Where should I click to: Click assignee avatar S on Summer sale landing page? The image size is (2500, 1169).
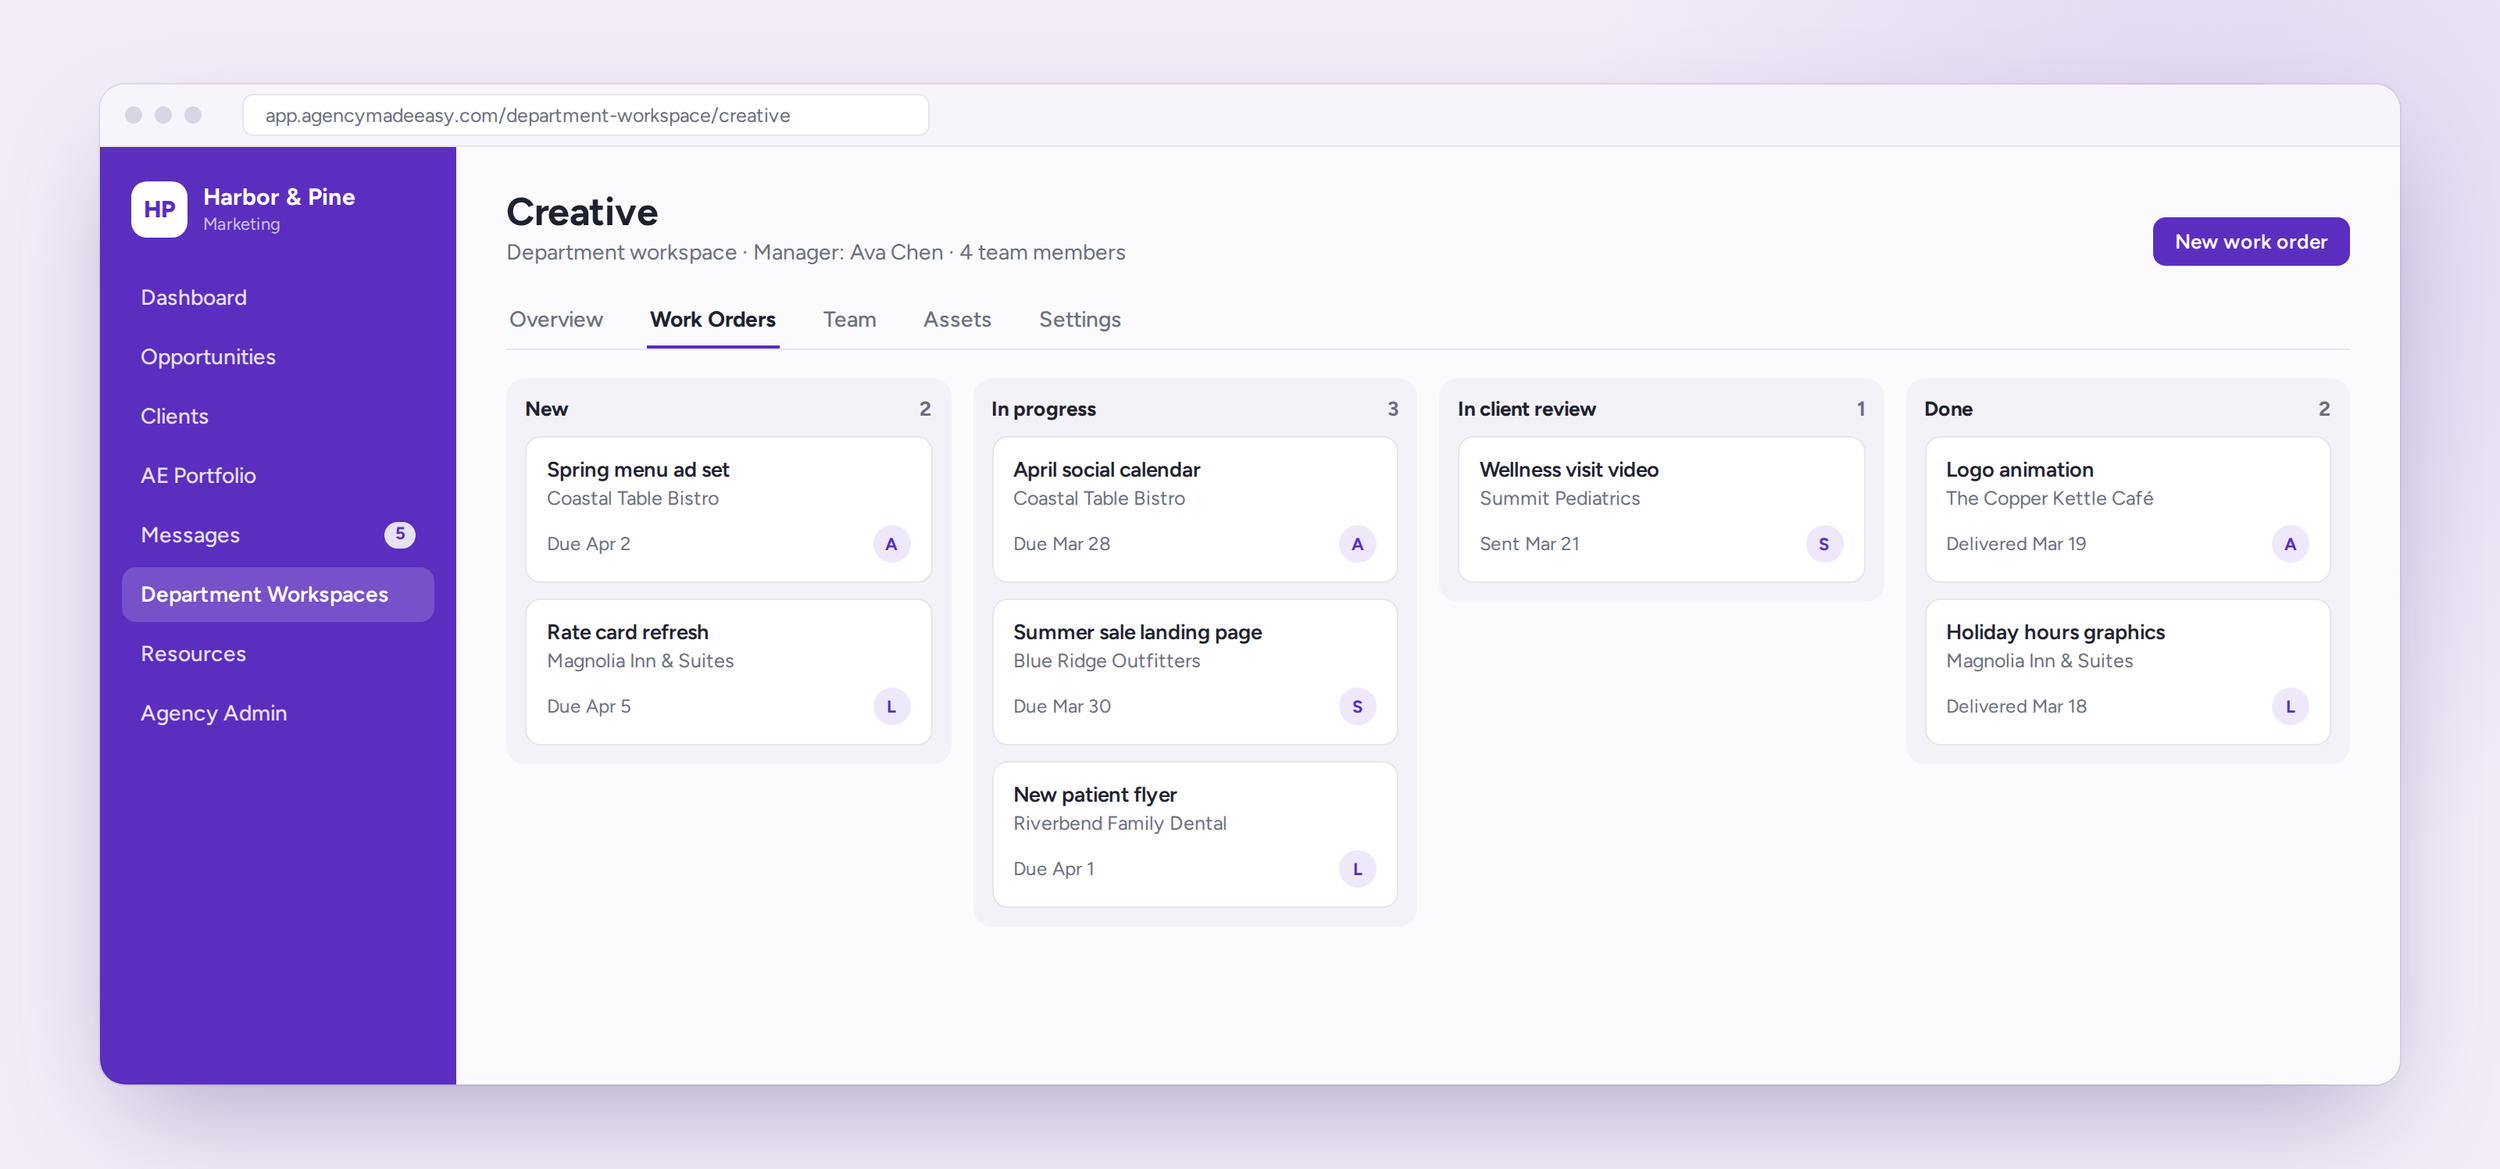tap(1357, 707)
